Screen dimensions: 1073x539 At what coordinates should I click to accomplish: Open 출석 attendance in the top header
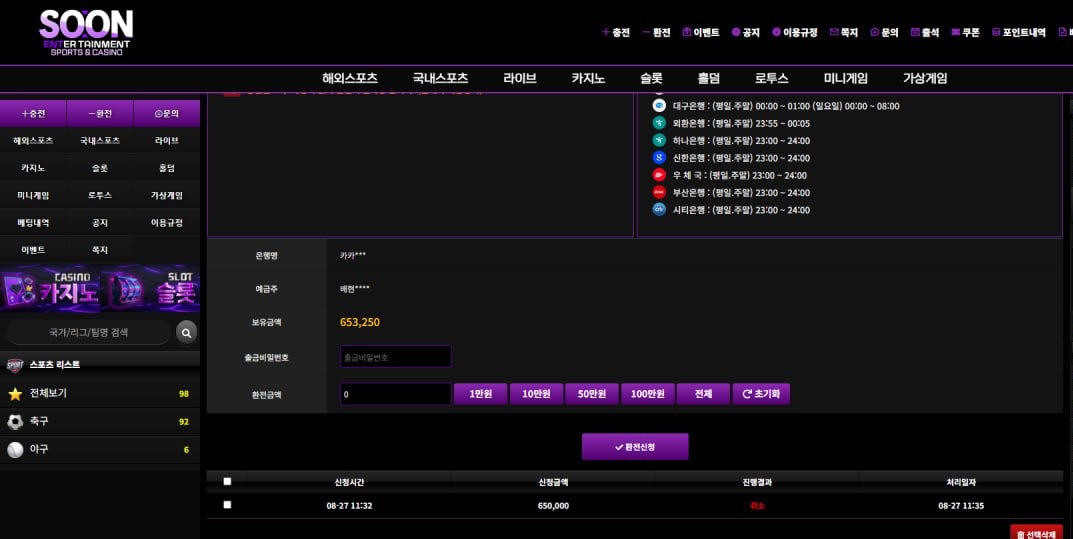click(x=925, y=32)
